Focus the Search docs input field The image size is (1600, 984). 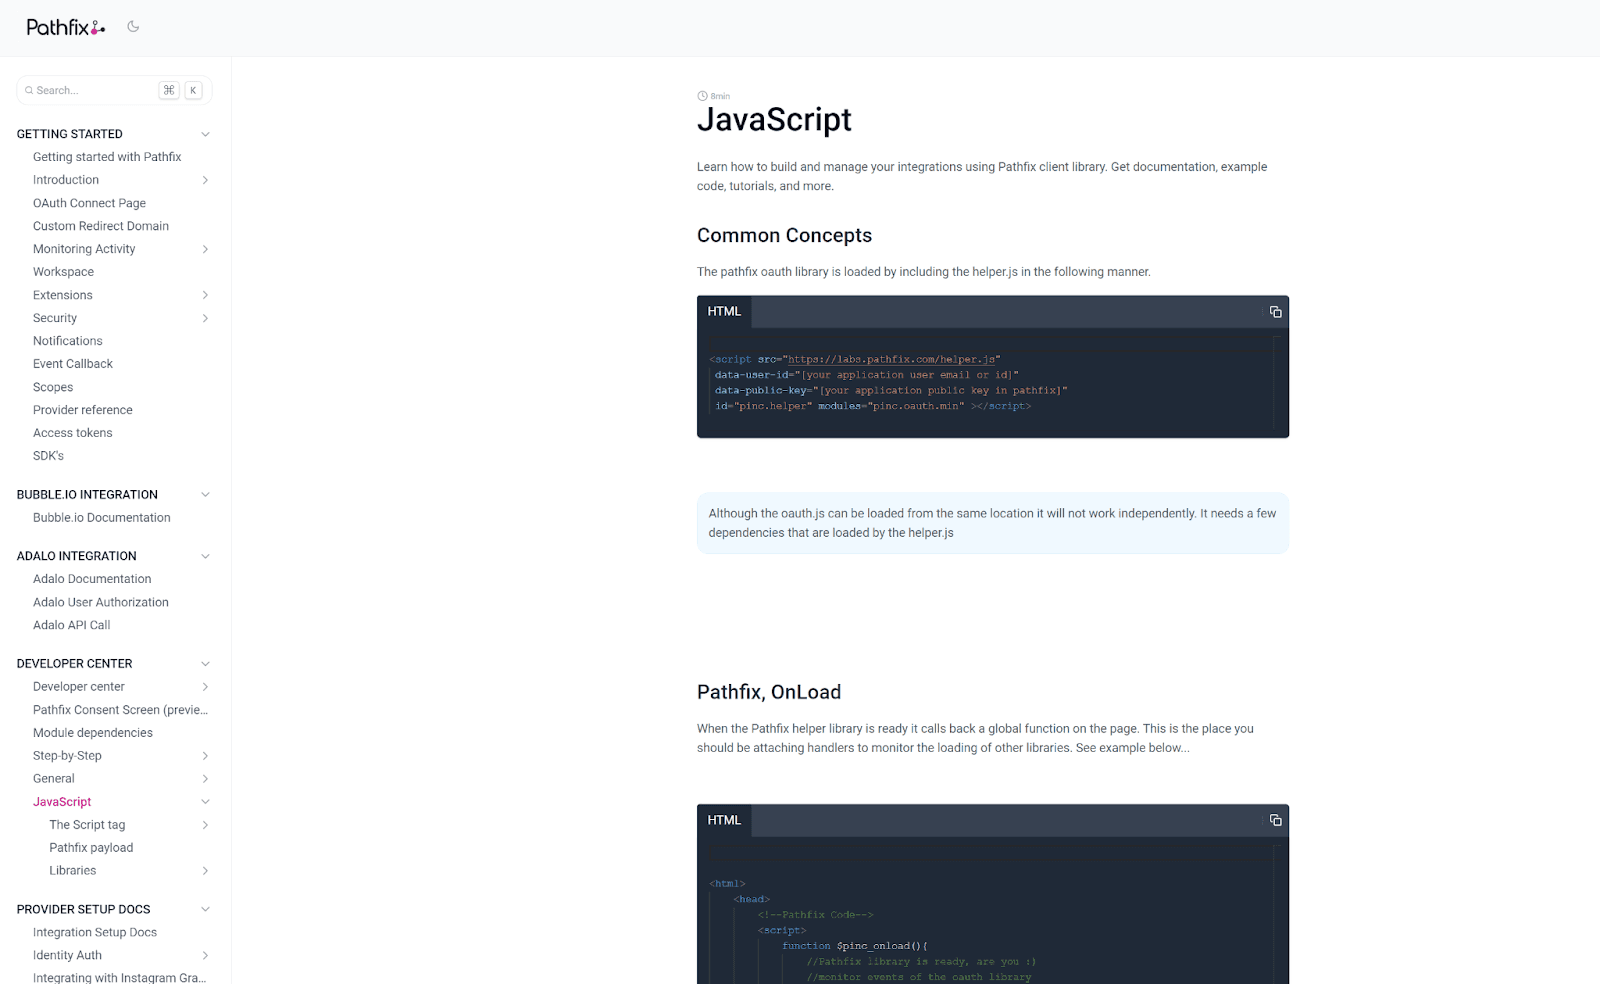pos(95,91)
